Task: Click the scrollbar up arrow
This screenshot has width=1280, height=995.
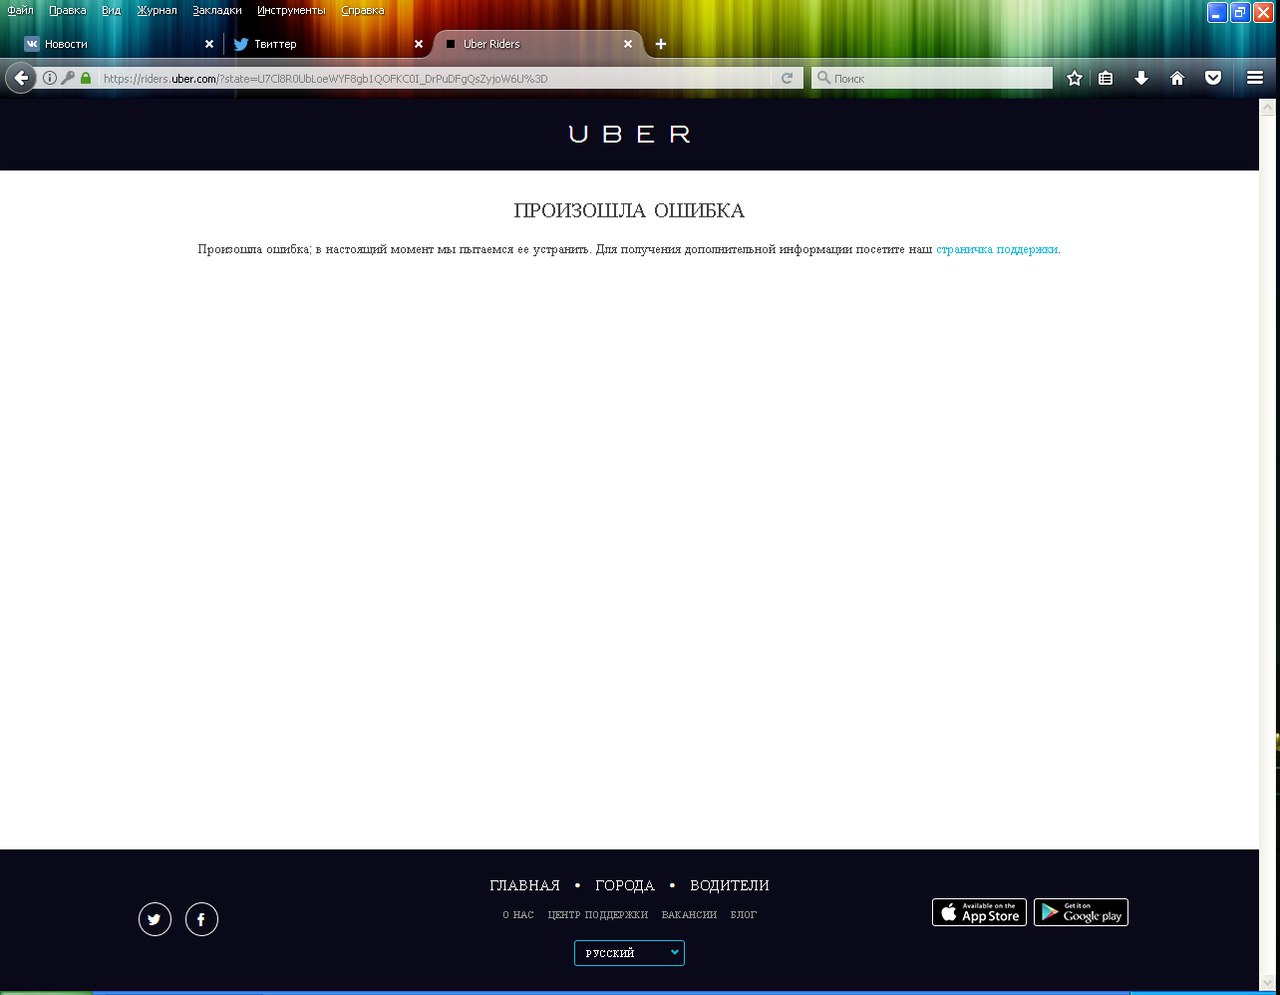Action: click(x=1269, y=107)
